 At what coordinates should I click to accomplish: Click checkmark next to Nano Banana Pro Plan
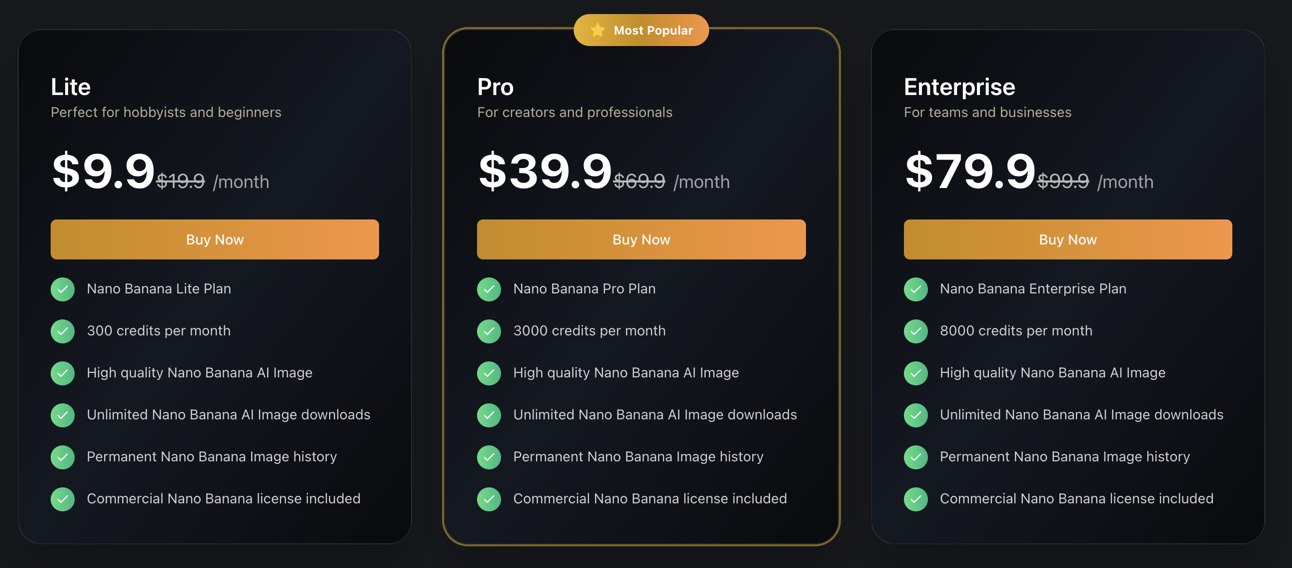click(489, 289)
